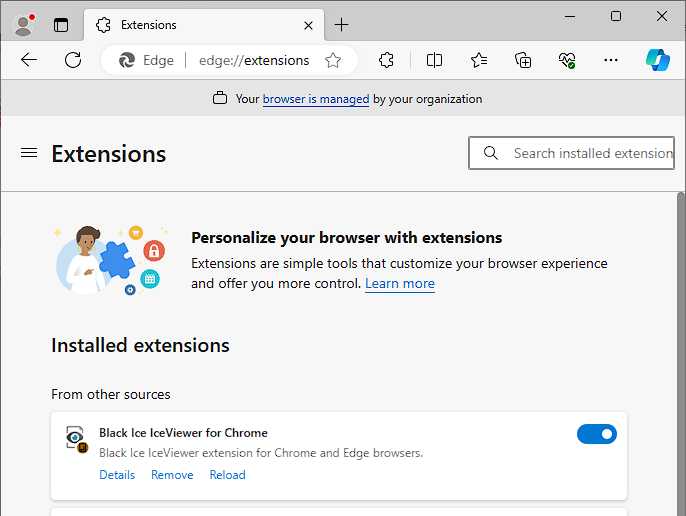Reload Black Ice IceViewer extension
The width and height of the screenshot is (686, 516).
[x=228, y=475]
